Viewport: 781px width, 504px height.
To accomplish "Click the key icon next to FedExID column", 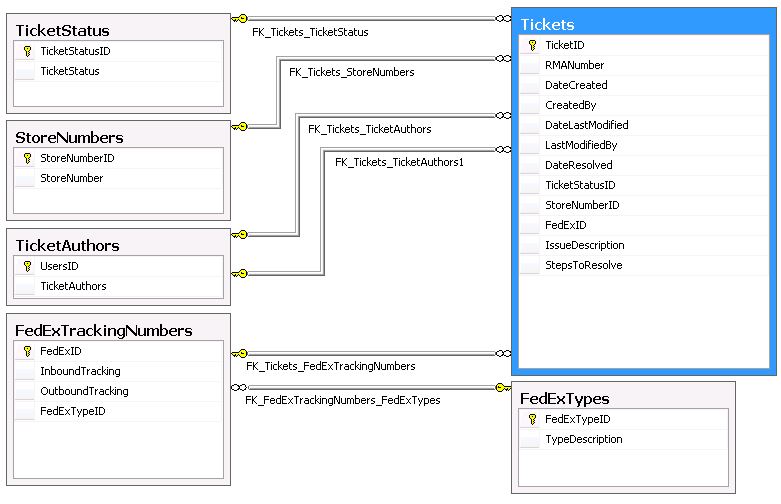I will click(x=27, y=351).
